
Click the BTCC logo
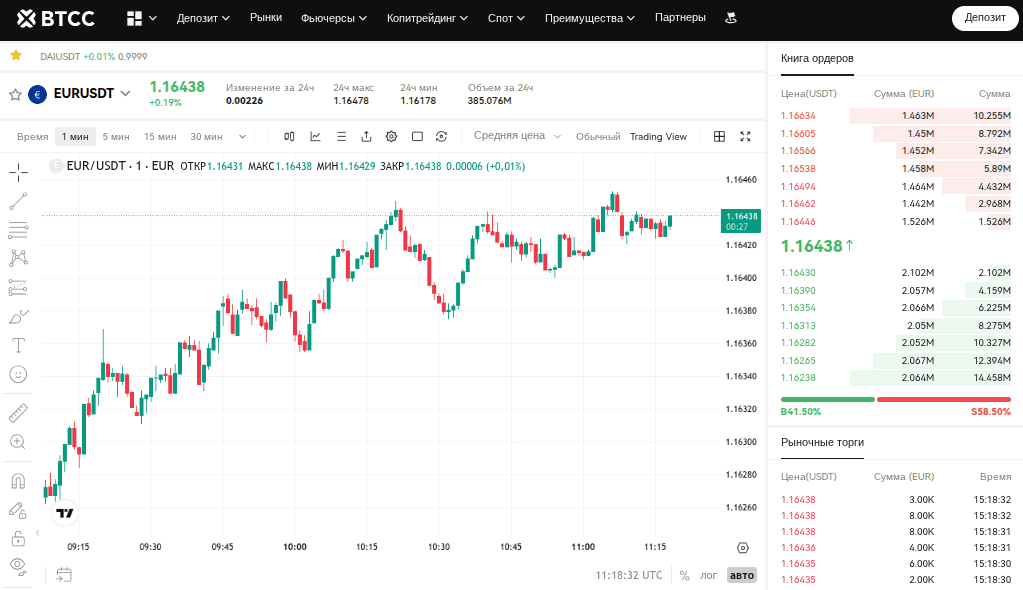point(55,19)
